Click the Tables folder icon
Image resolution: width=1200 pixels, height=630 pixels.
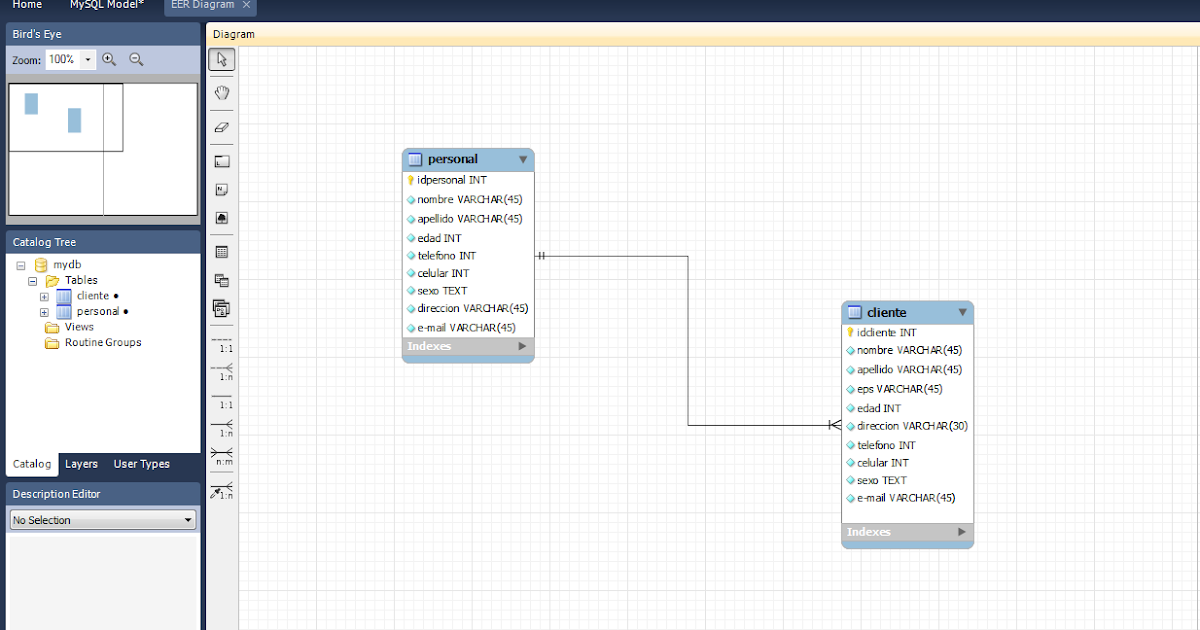click(52, 281)
